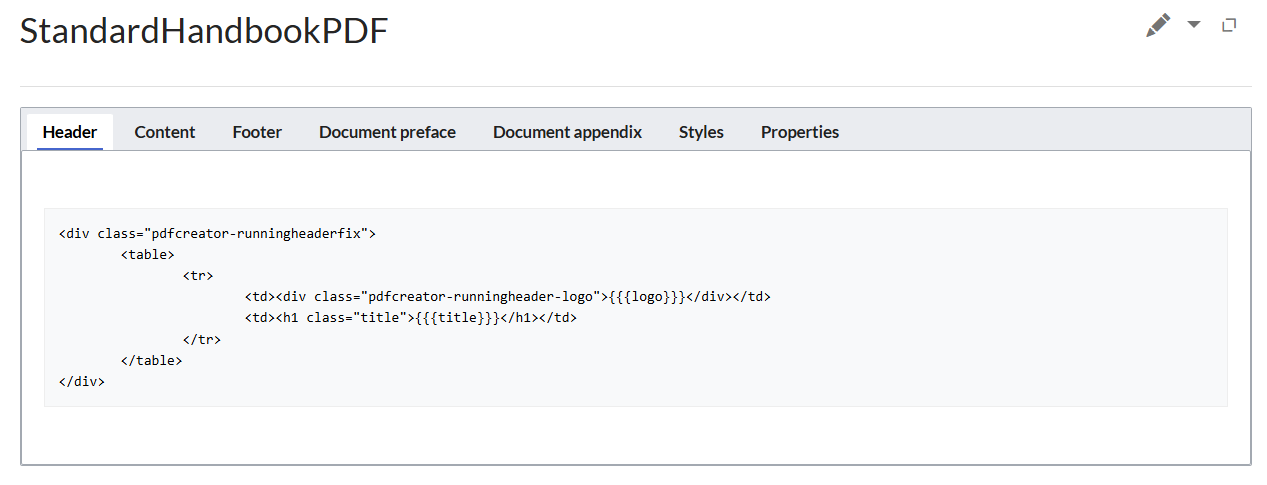Open the Properties tab

[799, 132]
